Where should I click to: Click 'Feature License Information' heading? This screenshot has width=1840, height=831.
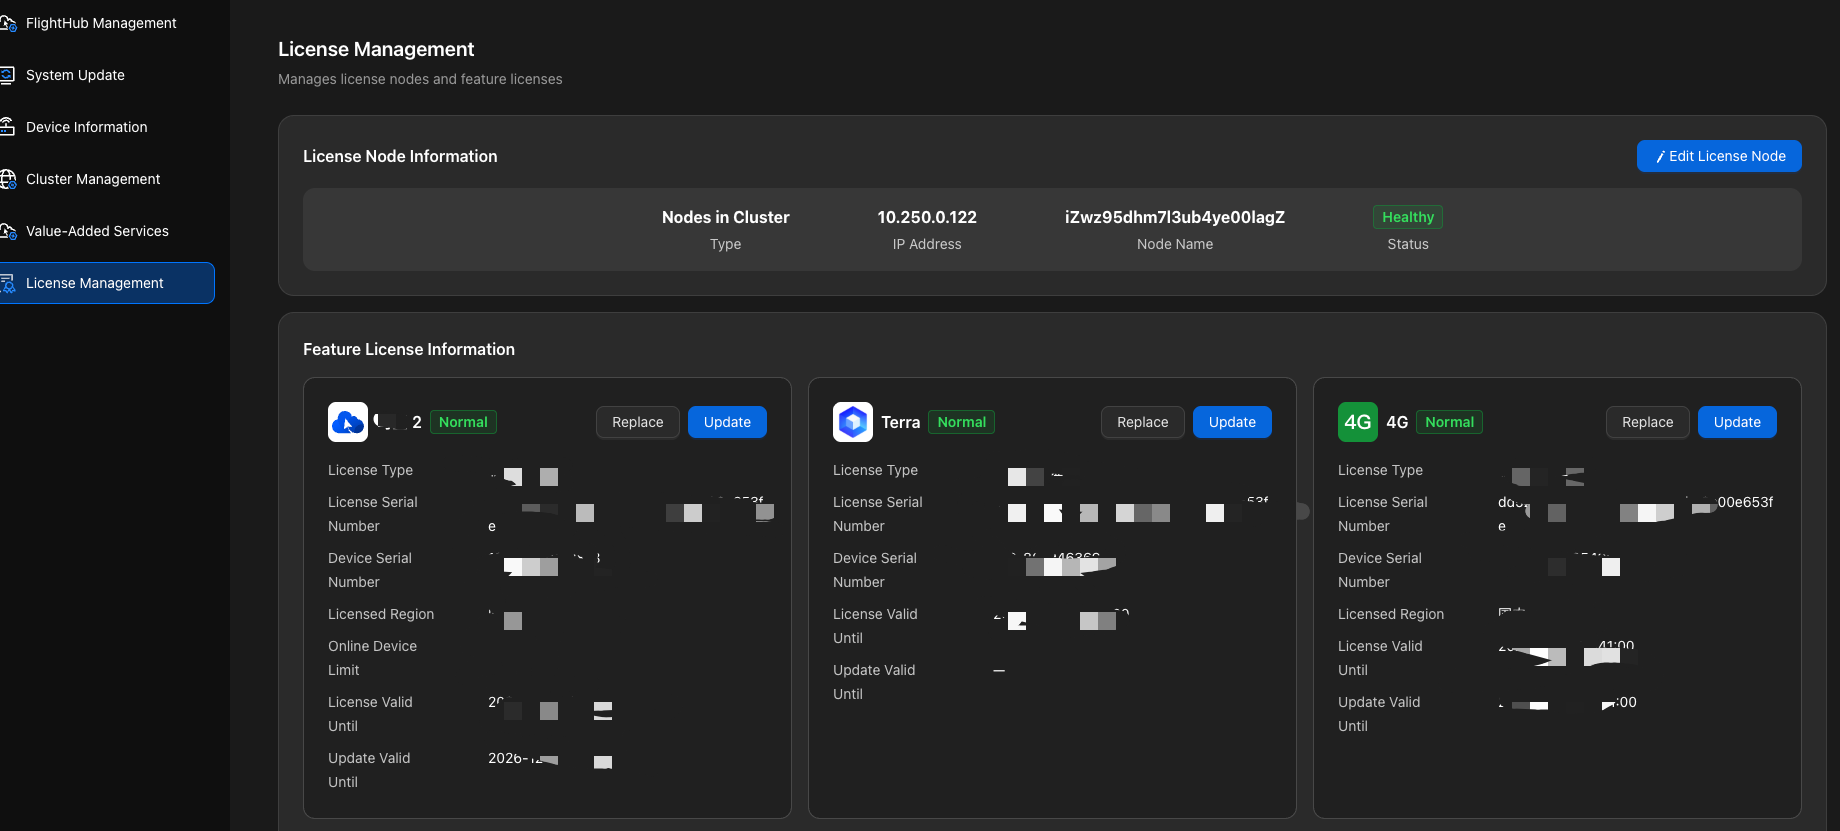[409, 349]
